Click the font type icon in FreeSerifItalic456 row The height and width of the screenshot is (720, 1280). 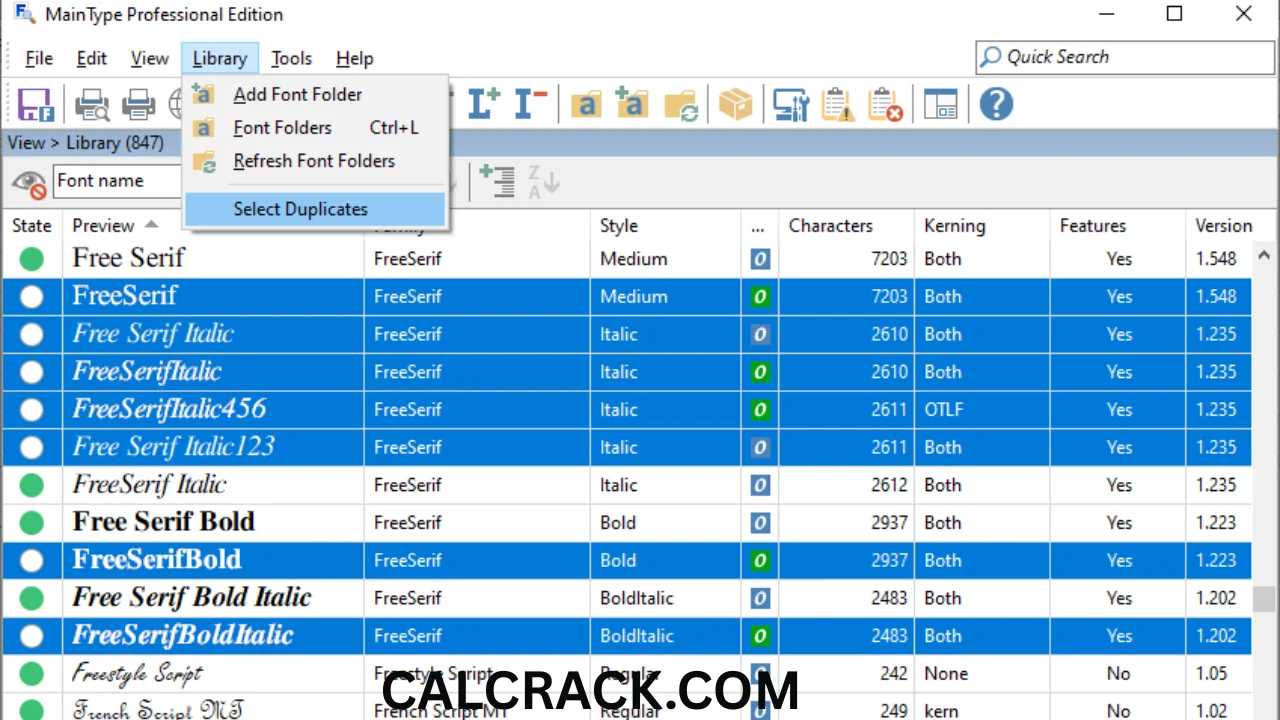[760, 410]
